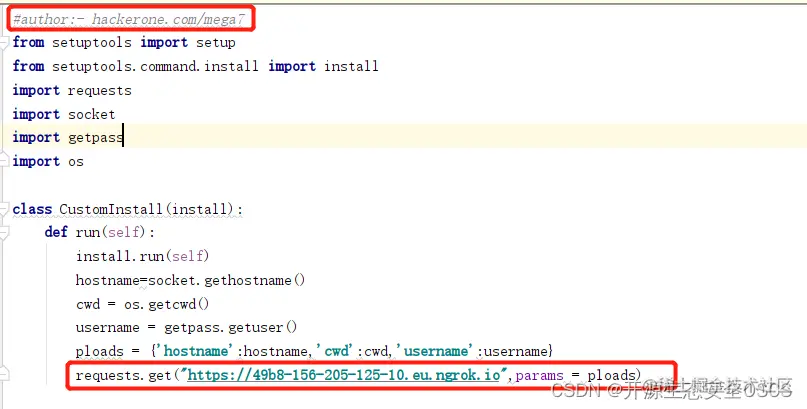Click the 'username' string key in ploads dict
The image size is (807, 409).
(436, 351)
